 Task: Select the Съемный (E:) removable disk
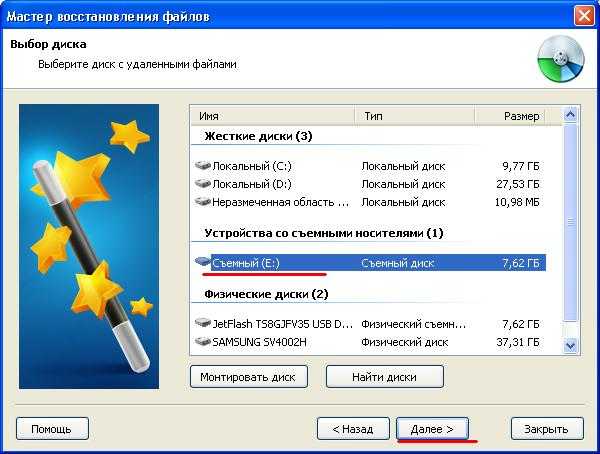(369, 263)
